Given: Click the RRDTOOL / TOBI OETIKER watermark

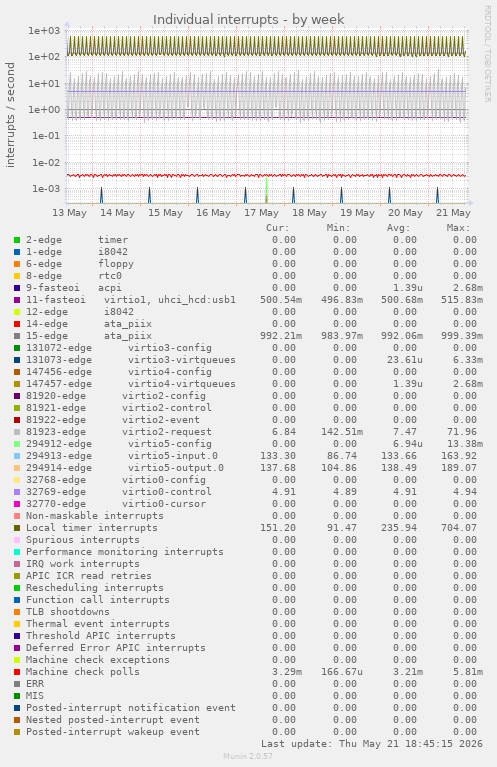Looking at the screenshot, I should 487,54.
